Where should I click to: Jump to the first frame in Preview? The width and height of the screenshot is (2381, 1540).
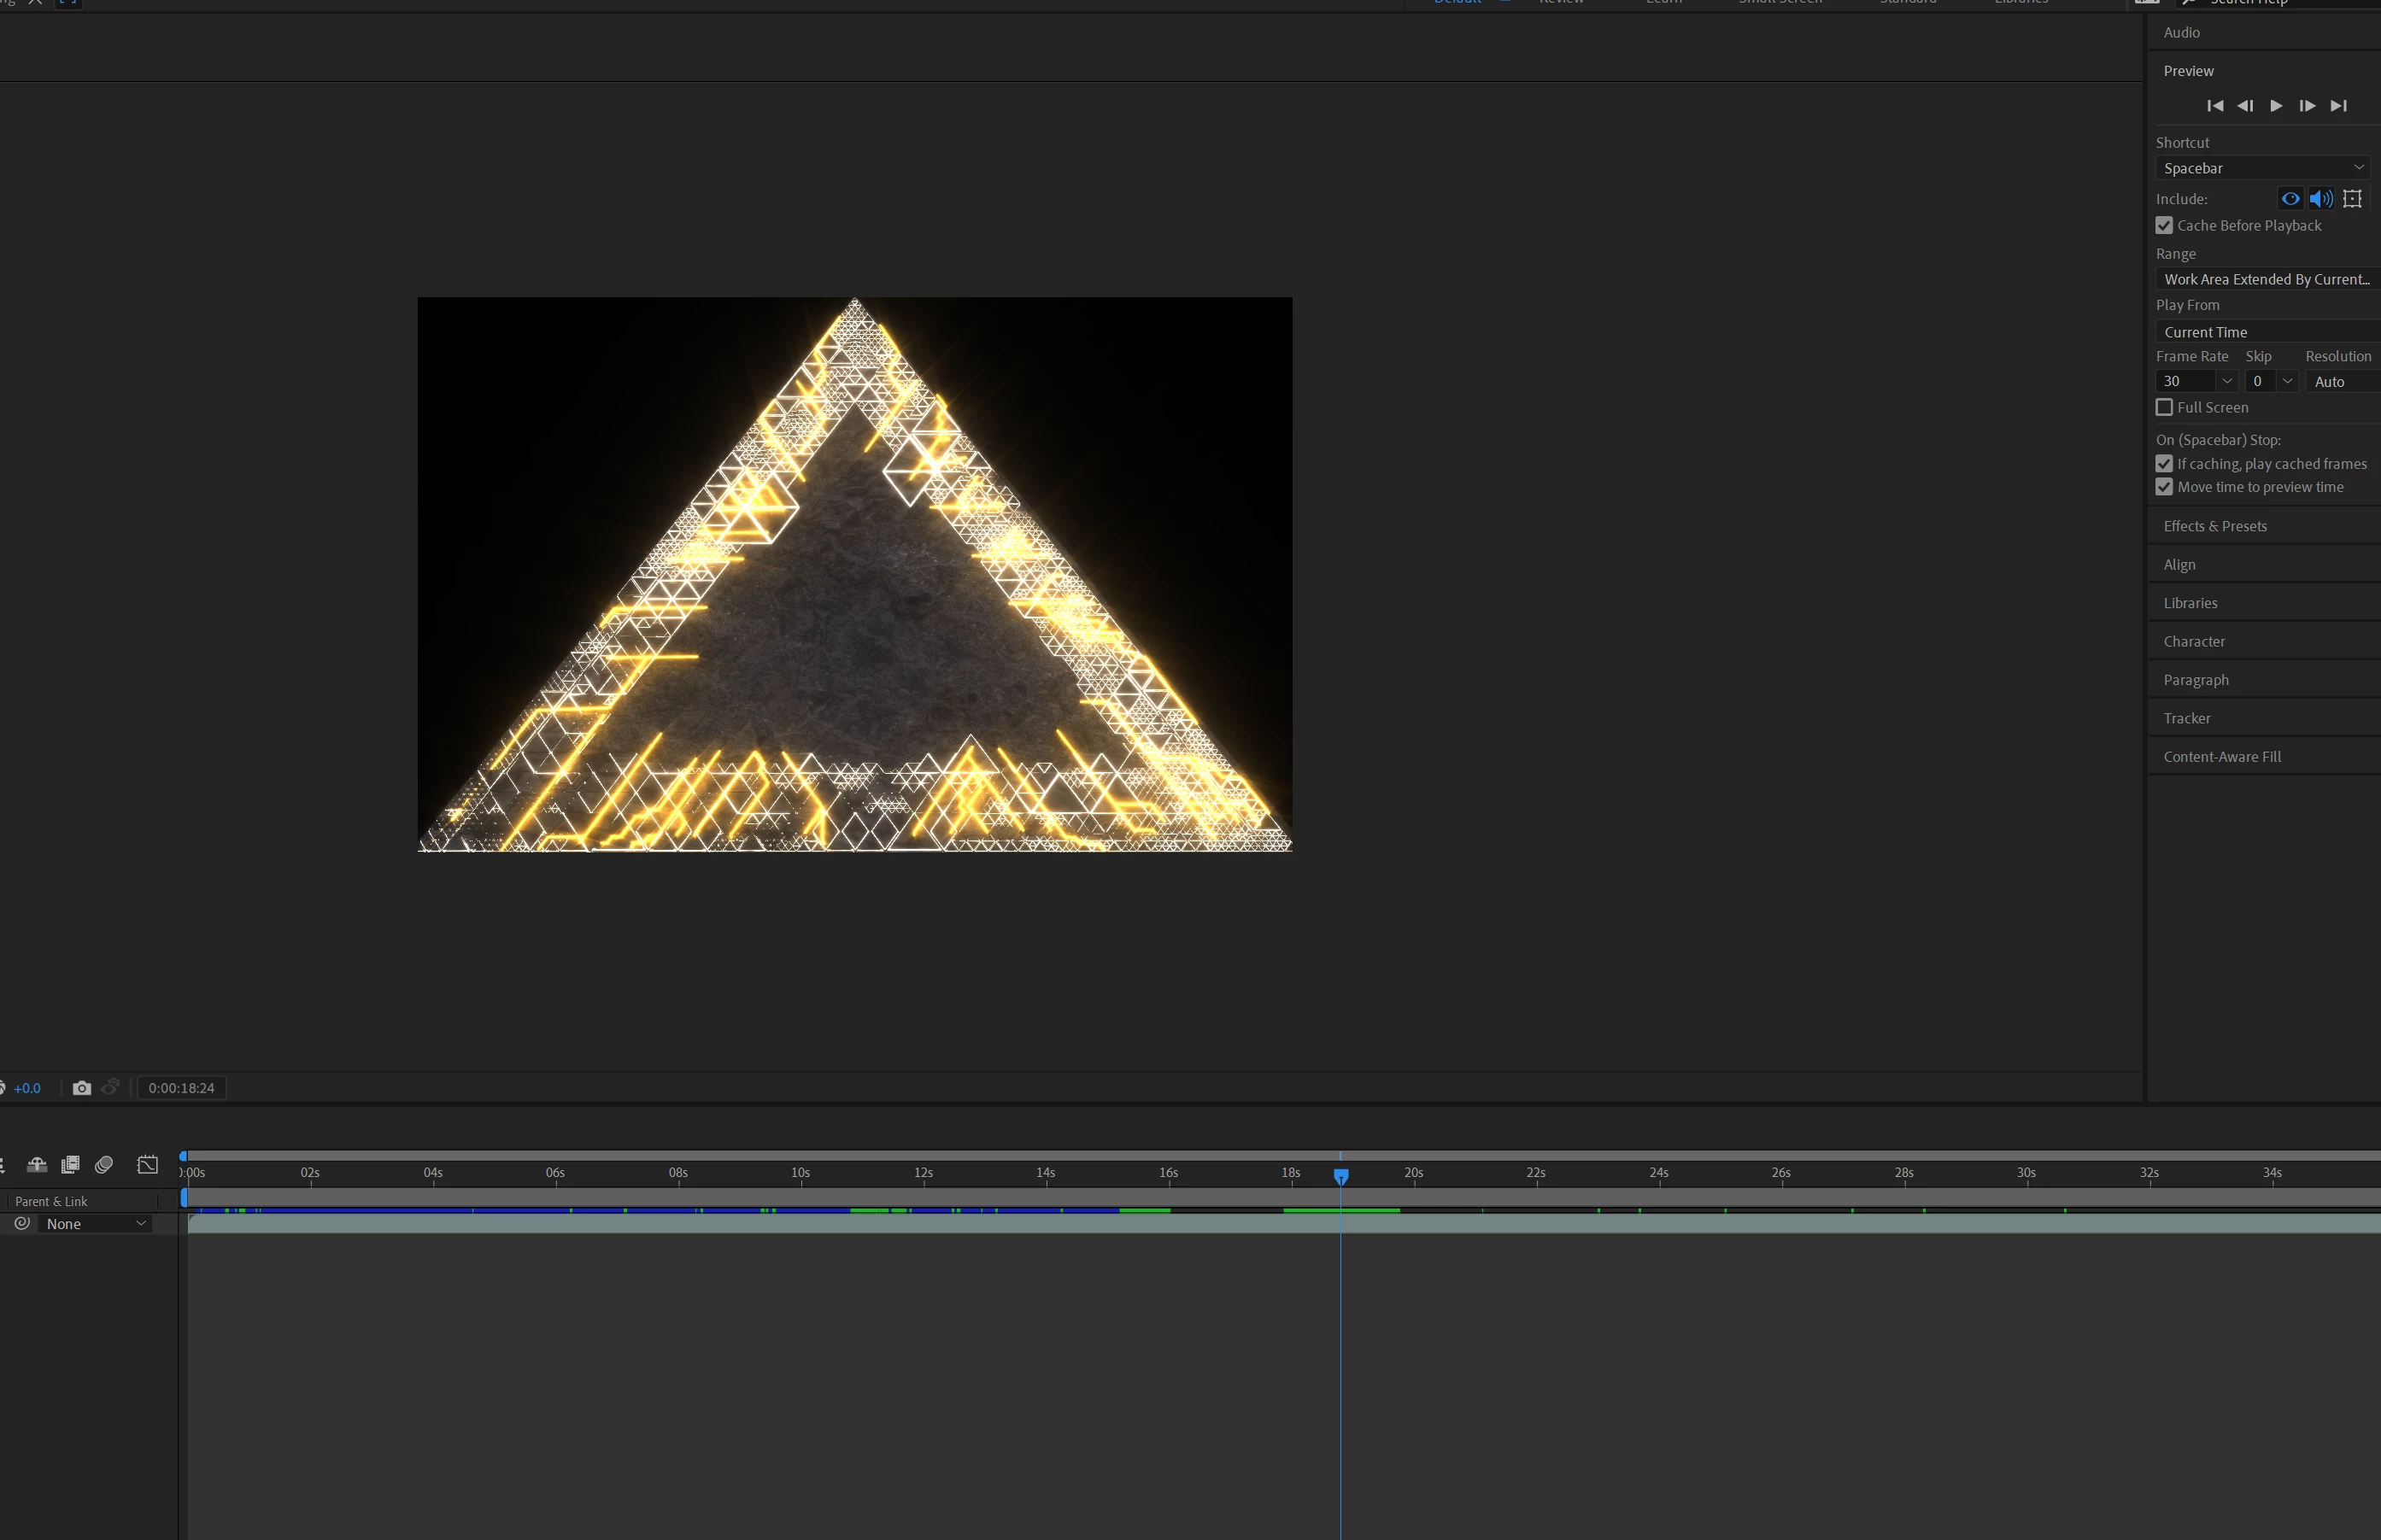pos(2215,106)
